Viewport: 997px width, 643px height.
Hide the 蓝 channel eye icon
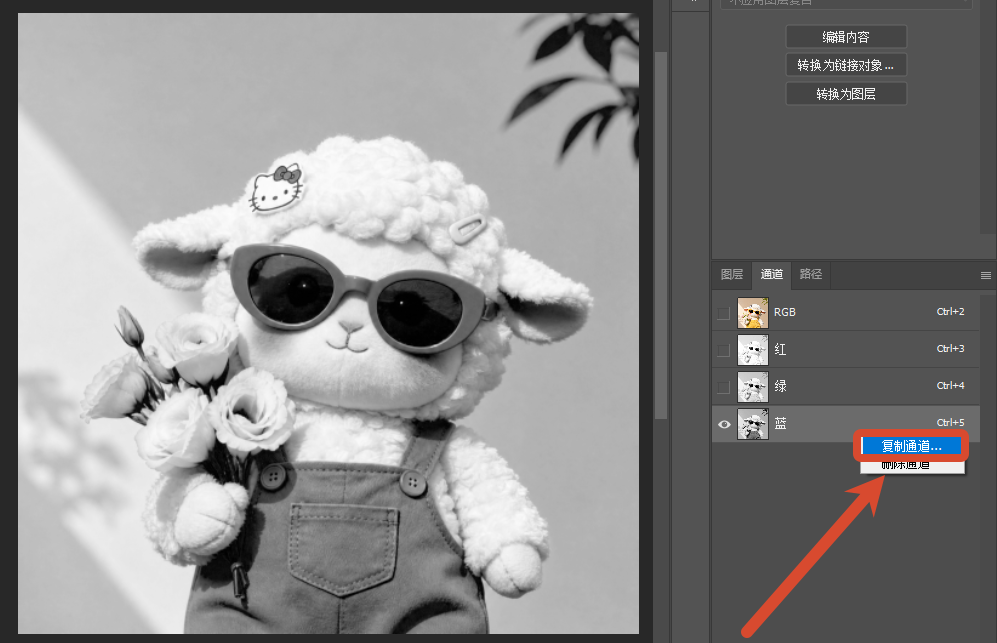724,424
